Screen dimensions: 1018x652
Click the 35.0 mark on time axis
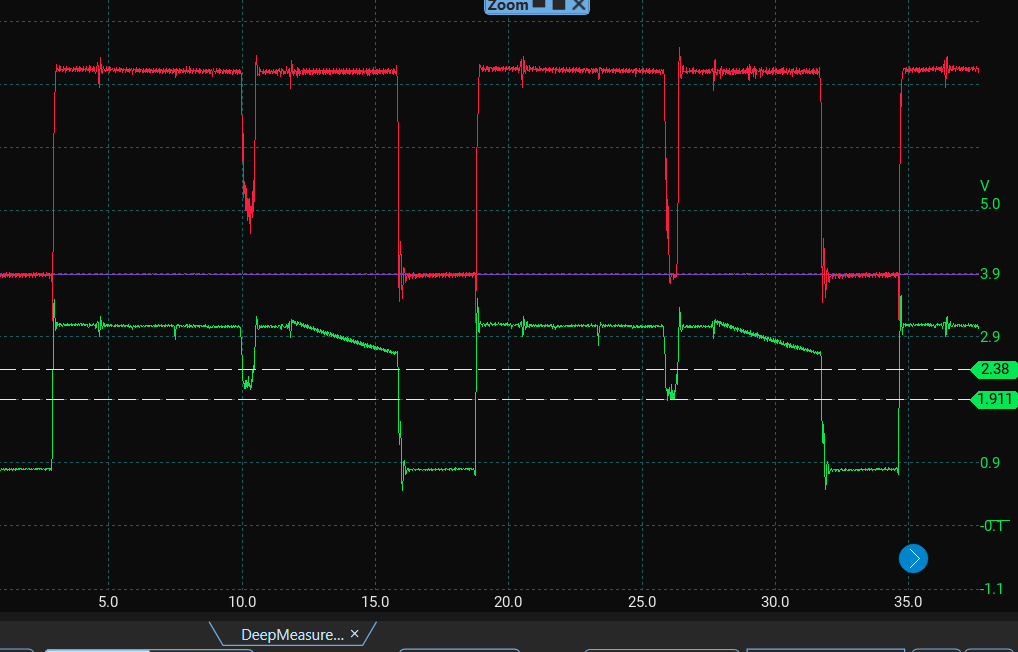tap(908, 602)
